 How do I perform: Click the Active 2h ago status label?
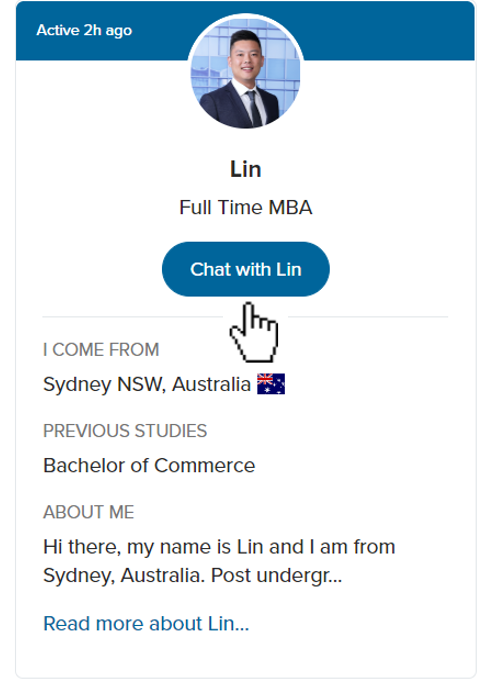pyautogui.click(x=84, y=31)
